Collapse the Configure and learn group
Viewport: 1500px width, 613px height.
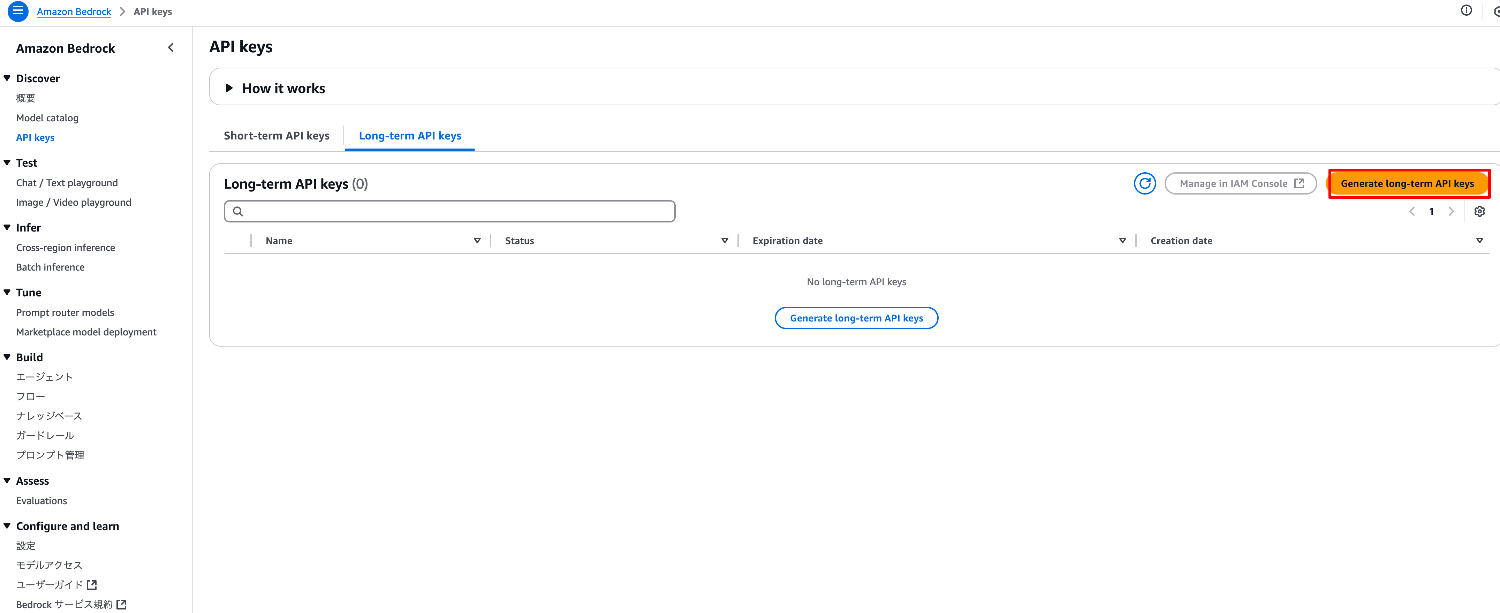tap(7, 526)
